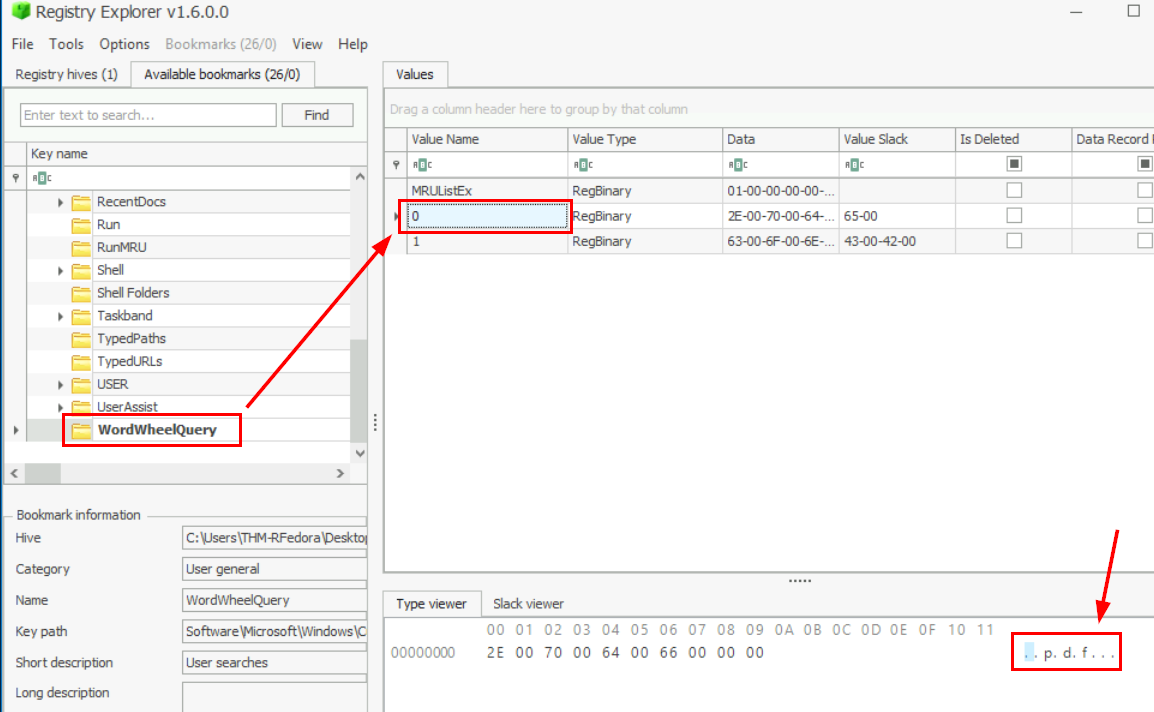Switch to the Slack viewer tab

point(528,604)
